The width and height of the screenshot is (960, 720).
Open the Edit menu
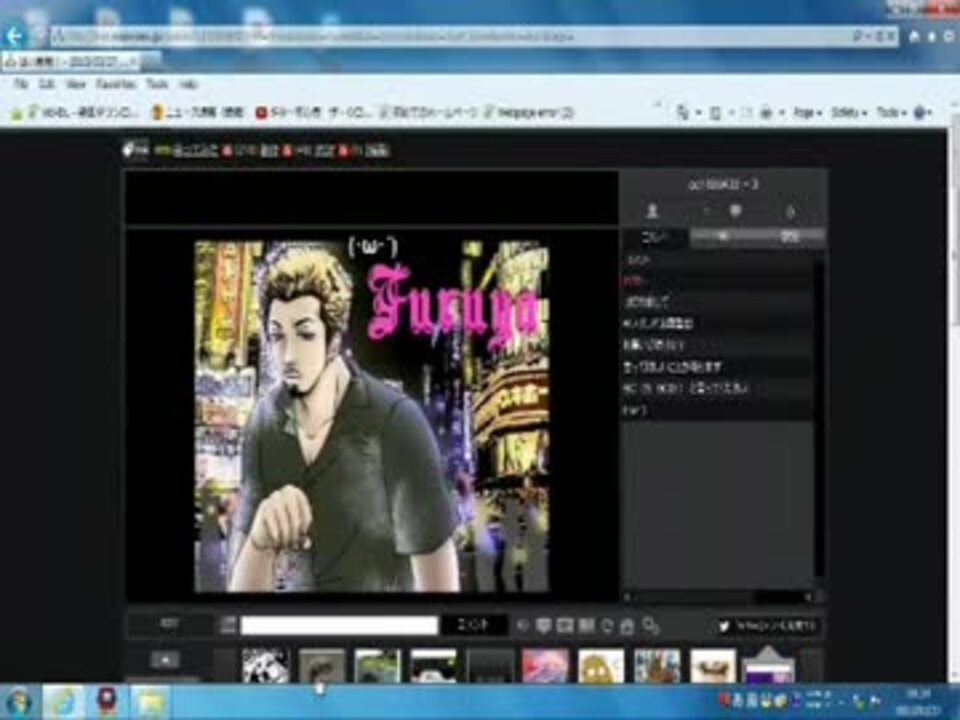(x=47, y=84)
